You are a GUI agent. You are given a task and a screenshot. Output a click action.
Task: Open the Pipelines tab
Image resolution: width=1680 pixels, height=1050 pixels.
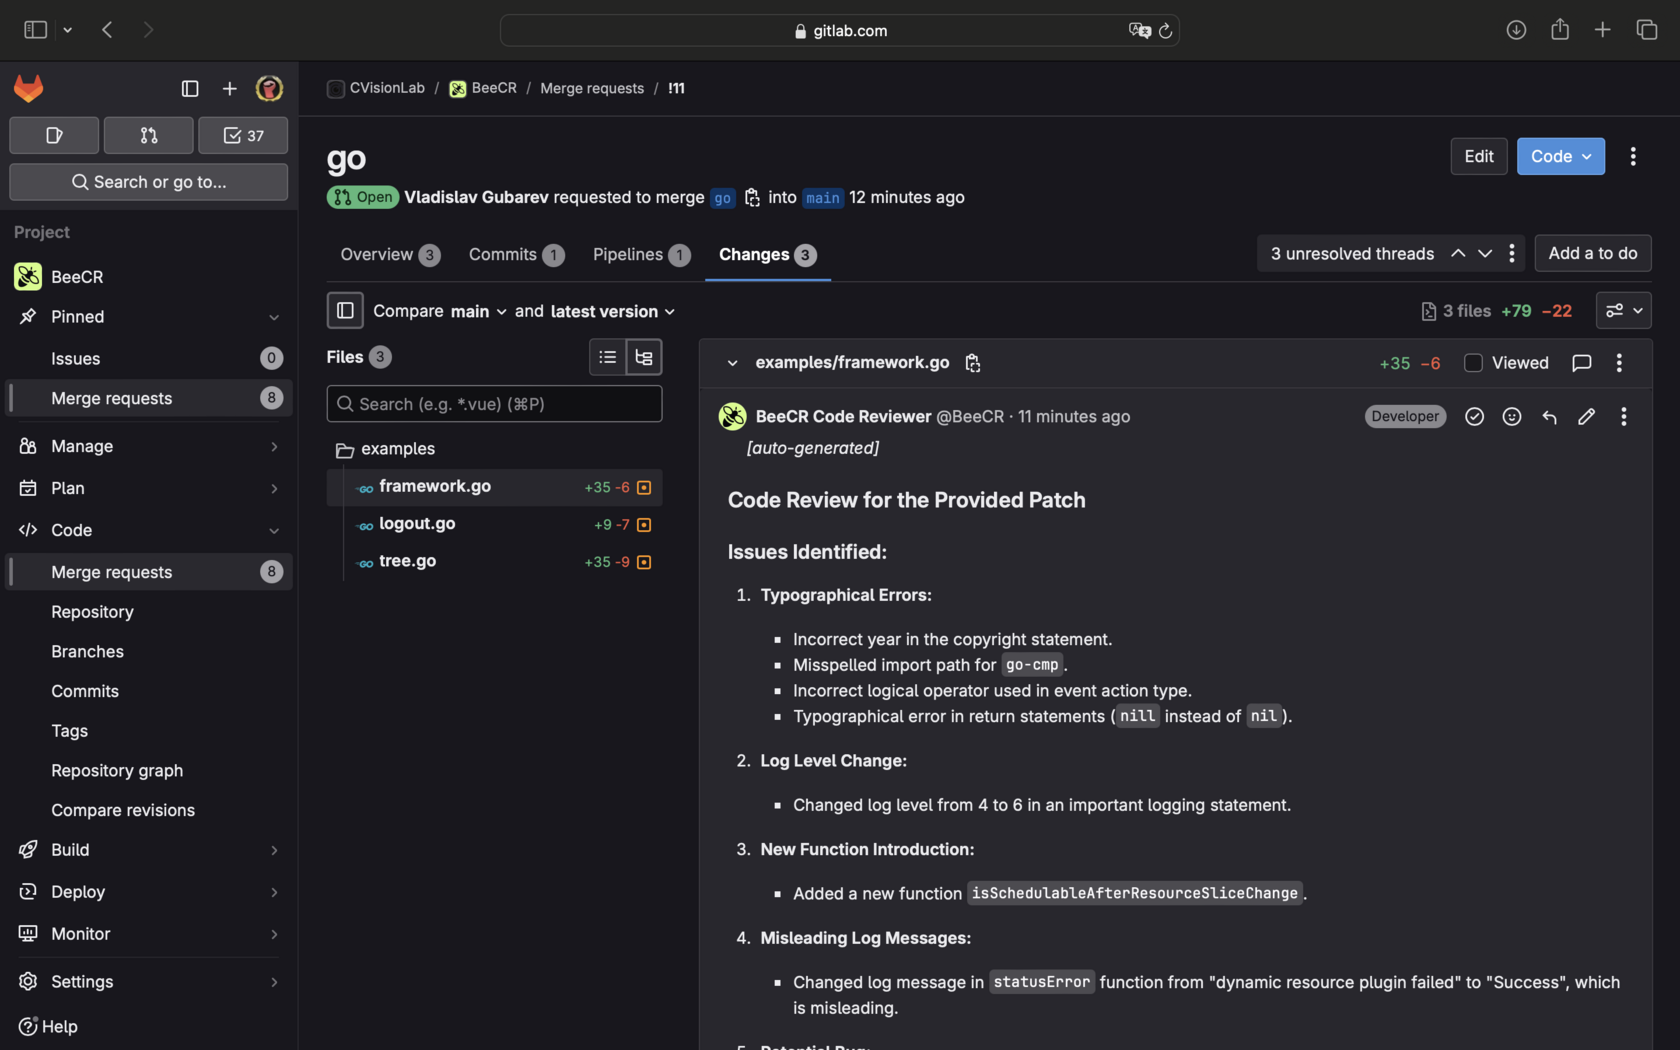click(x=640, y=255)
